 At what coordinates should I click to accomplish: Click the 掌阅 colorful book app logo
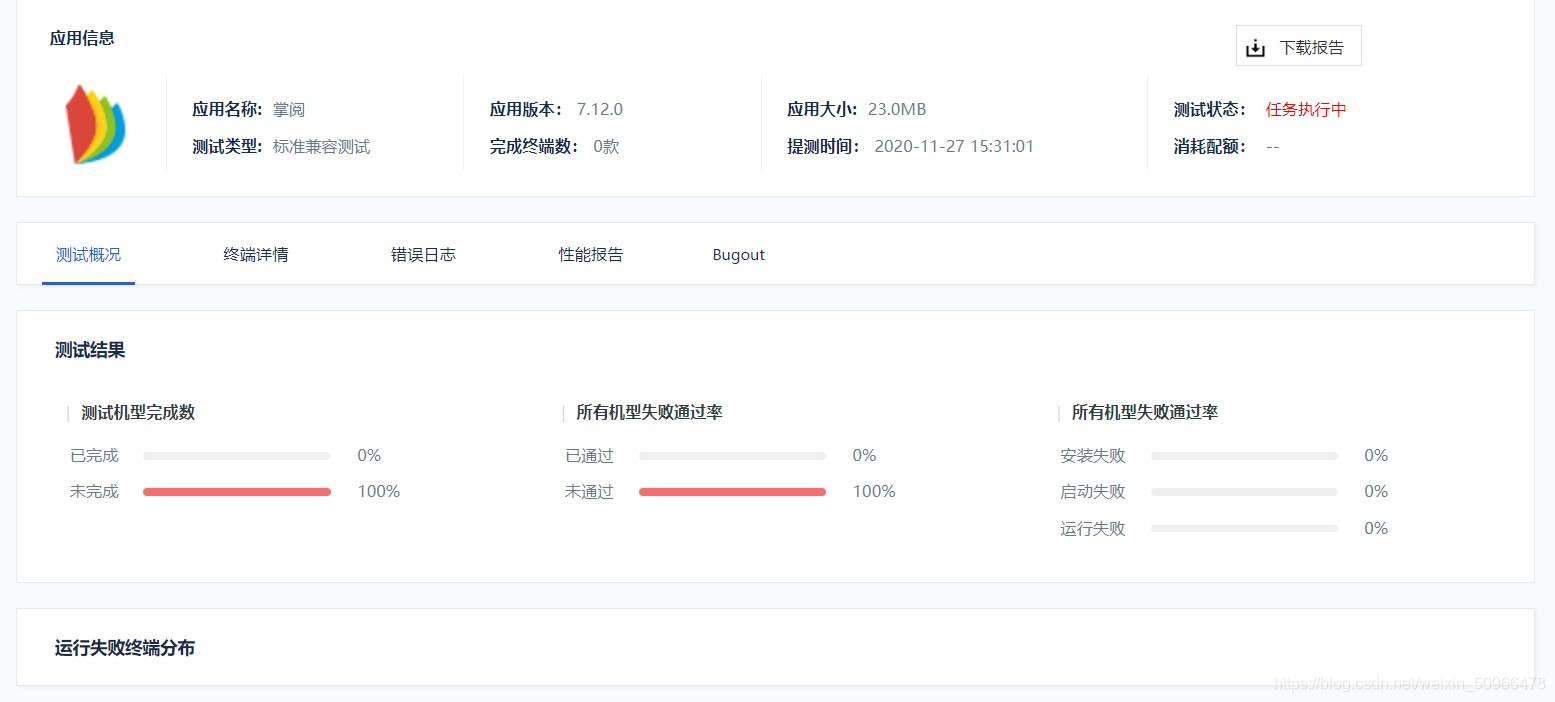[x=95, y=125]
